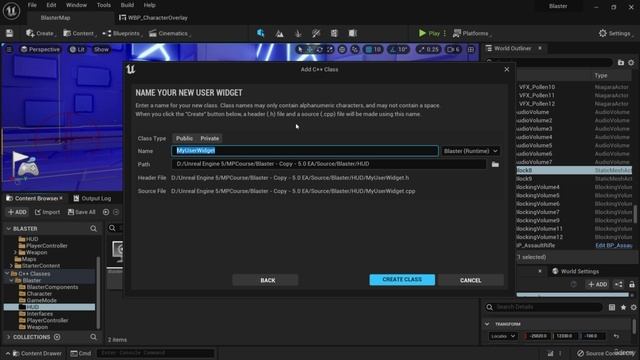Viewport: 640px width, 360px height.
Task: Click the class Name input field
Action: point(305,151)
